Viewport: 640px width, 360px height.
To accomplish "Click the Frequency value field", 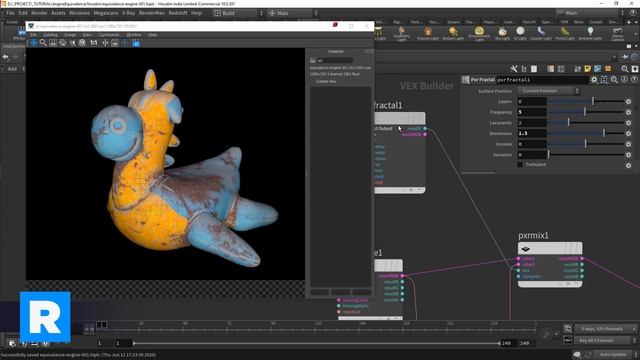I will (532, 112).
